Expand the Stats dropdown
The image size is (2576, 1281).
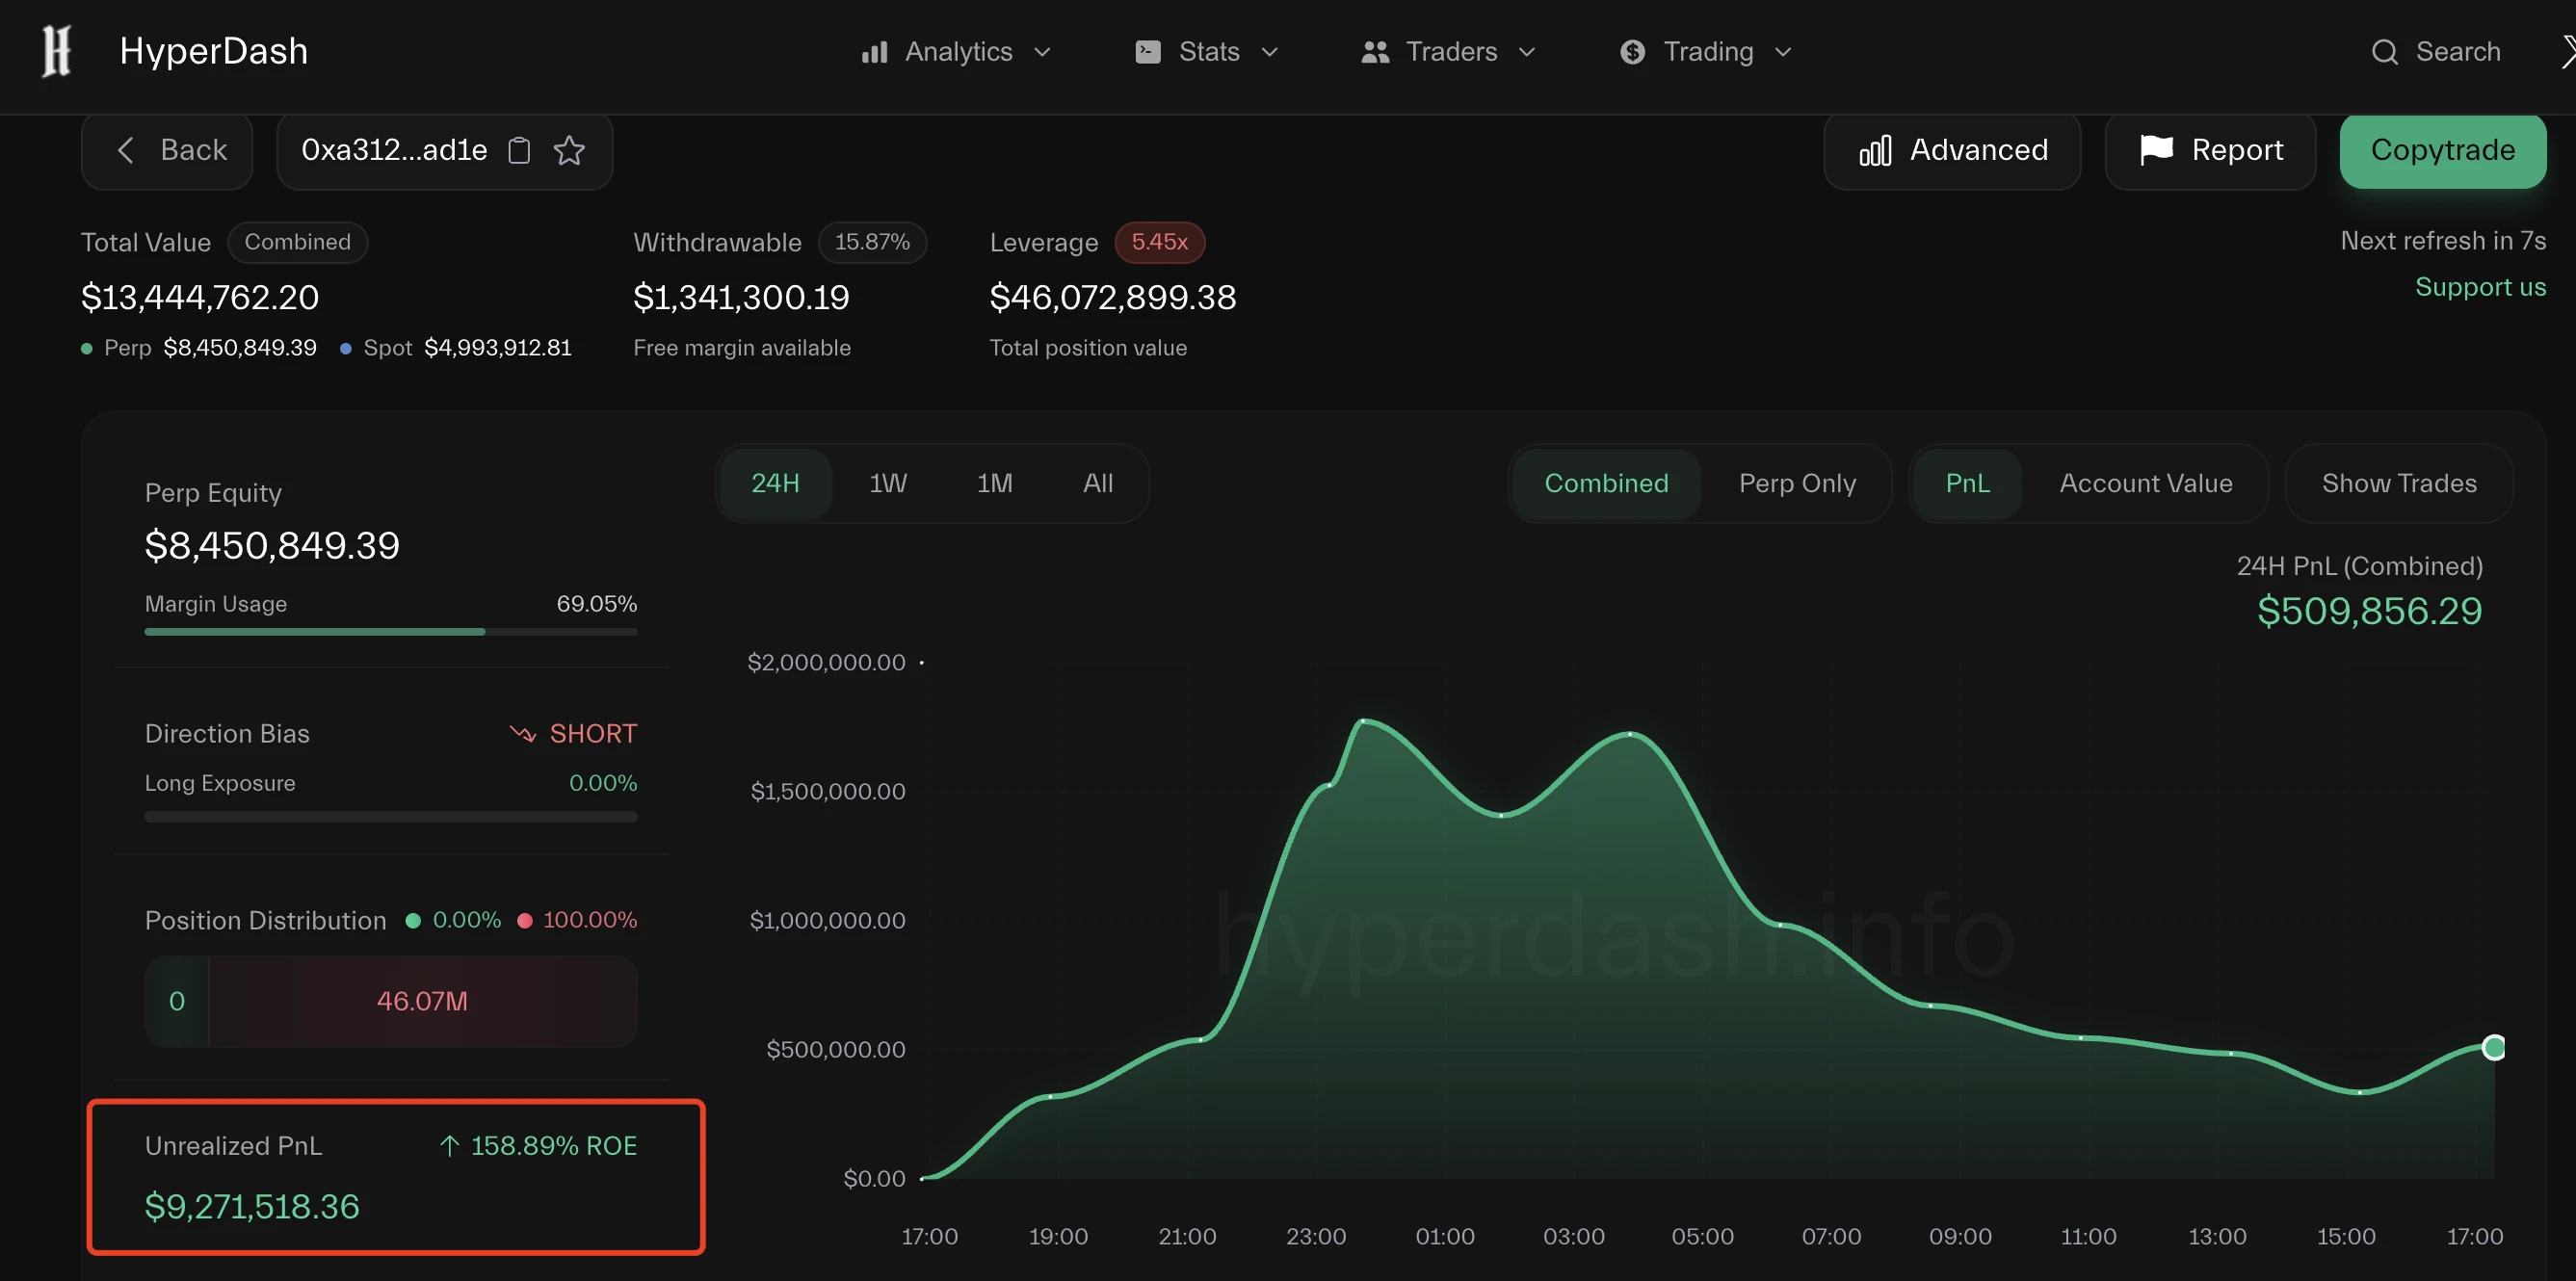1270,51
